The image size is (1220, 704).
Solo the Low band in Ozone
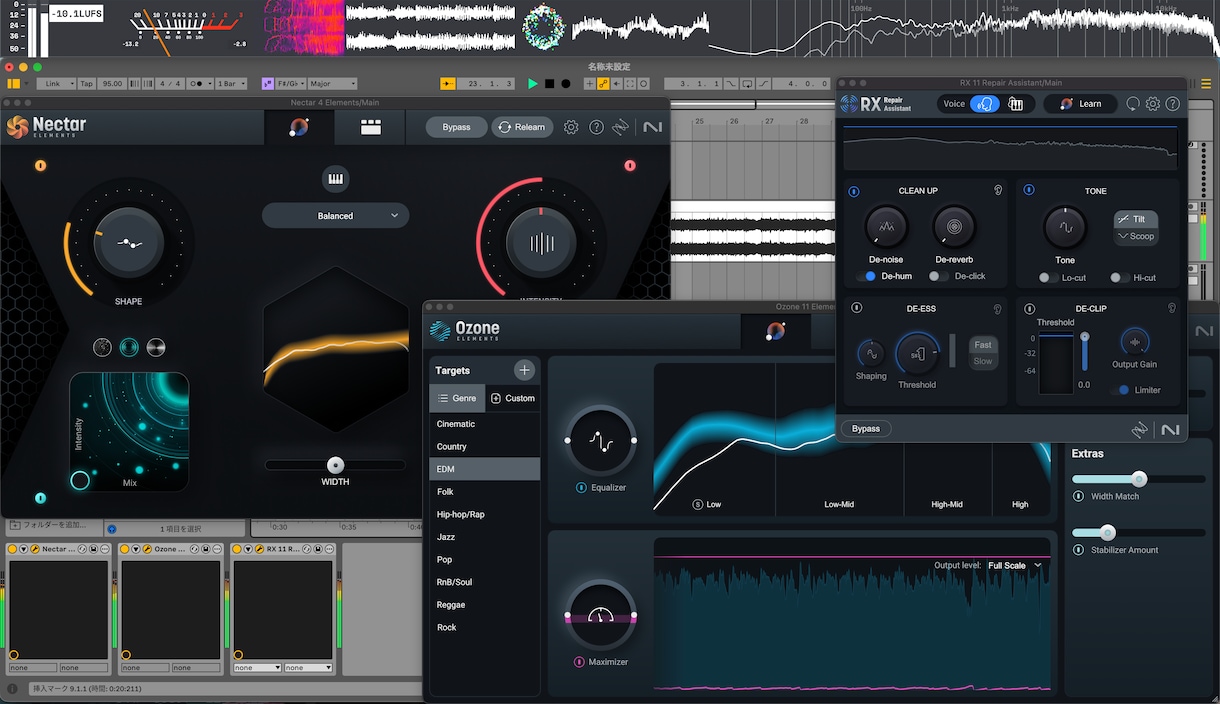pos(698,504)
